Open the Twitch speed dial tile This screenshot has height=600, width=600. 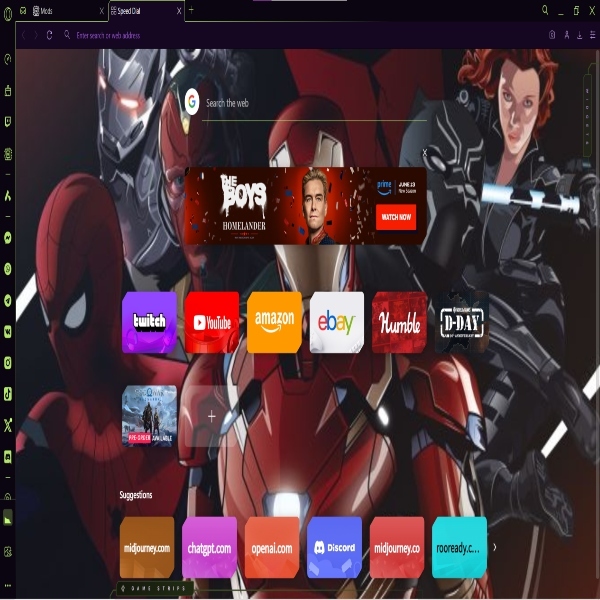149,322
